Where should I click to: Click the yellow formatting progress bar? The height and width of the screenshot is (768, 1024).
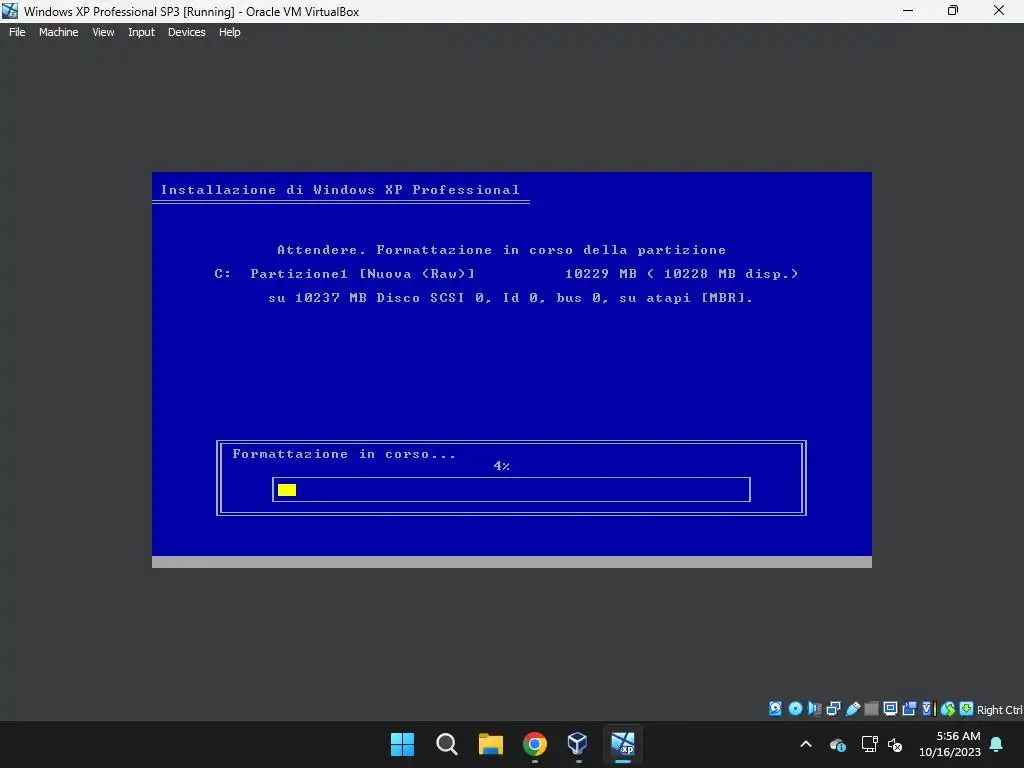click(x=287, y=490)
